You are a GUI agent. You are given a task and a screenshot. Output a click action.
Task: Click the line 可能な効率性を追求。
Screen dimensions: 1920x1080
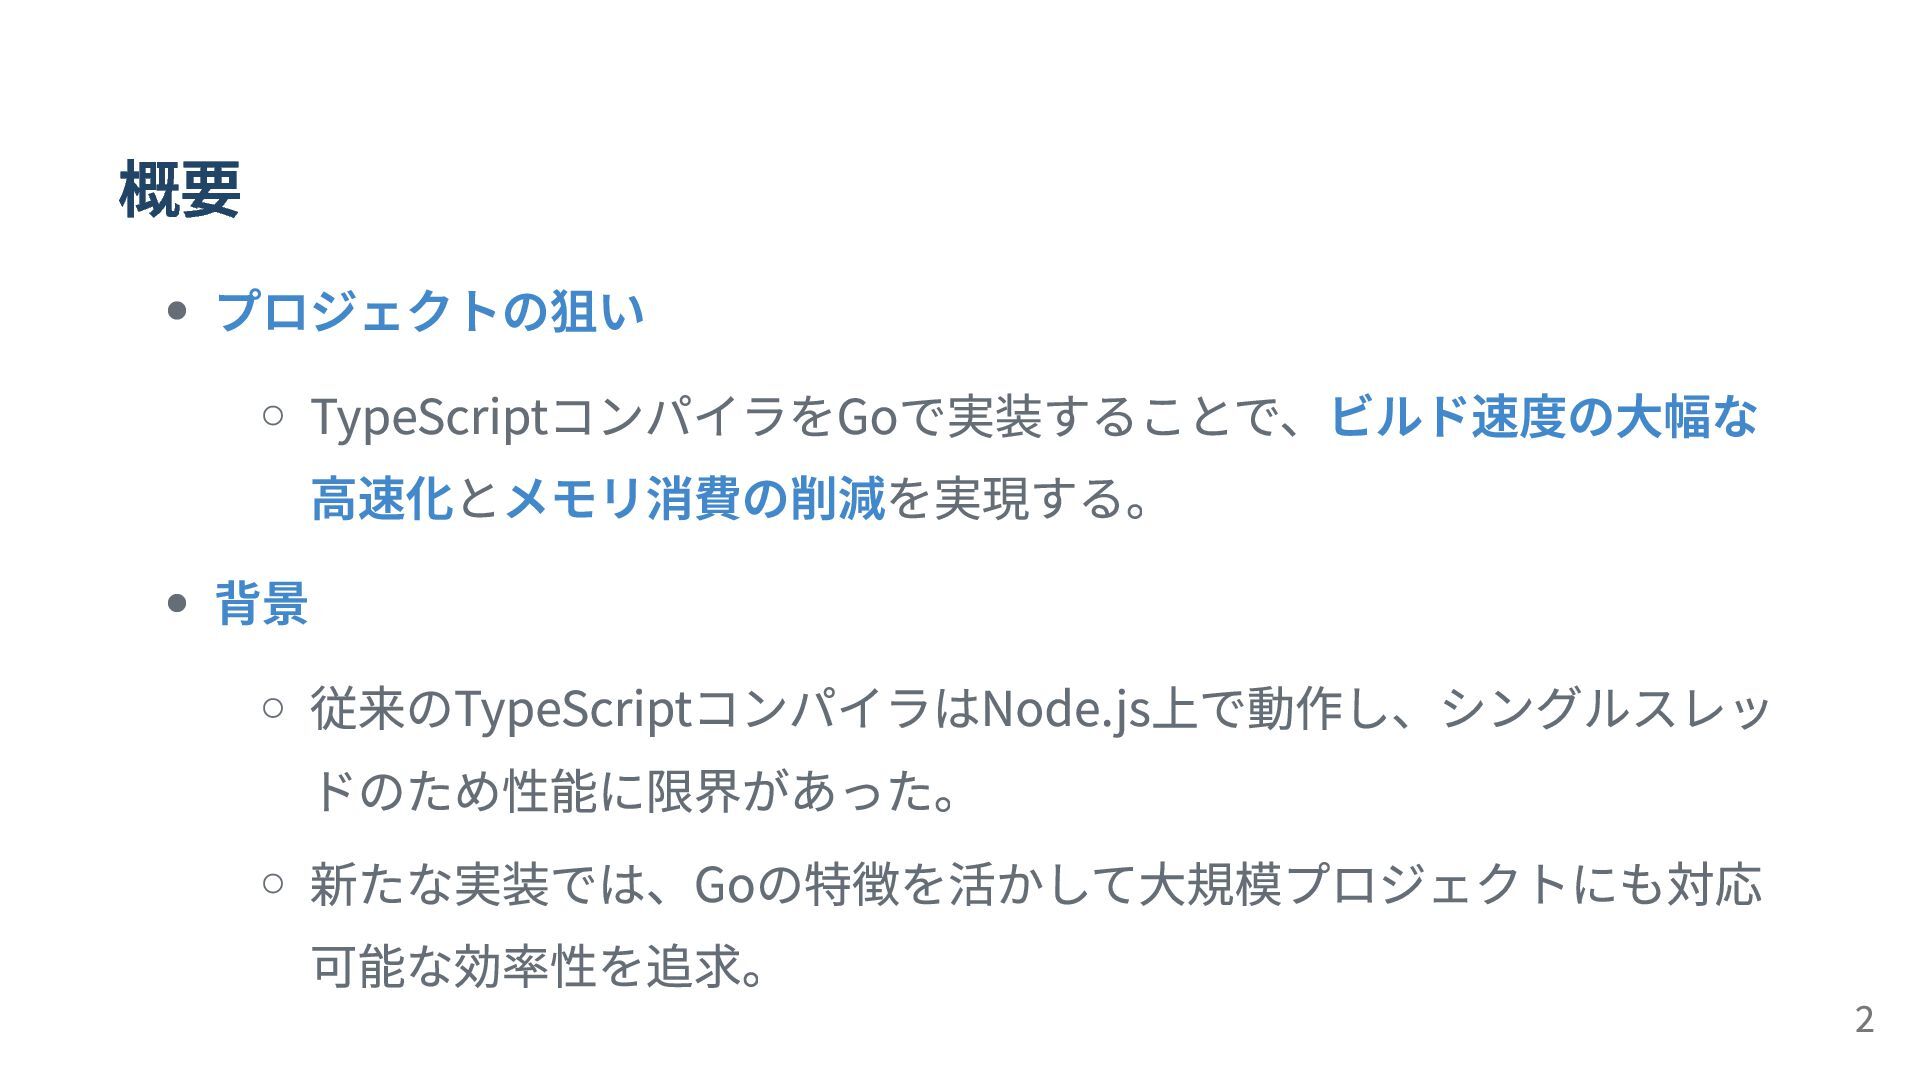[540, 966]
